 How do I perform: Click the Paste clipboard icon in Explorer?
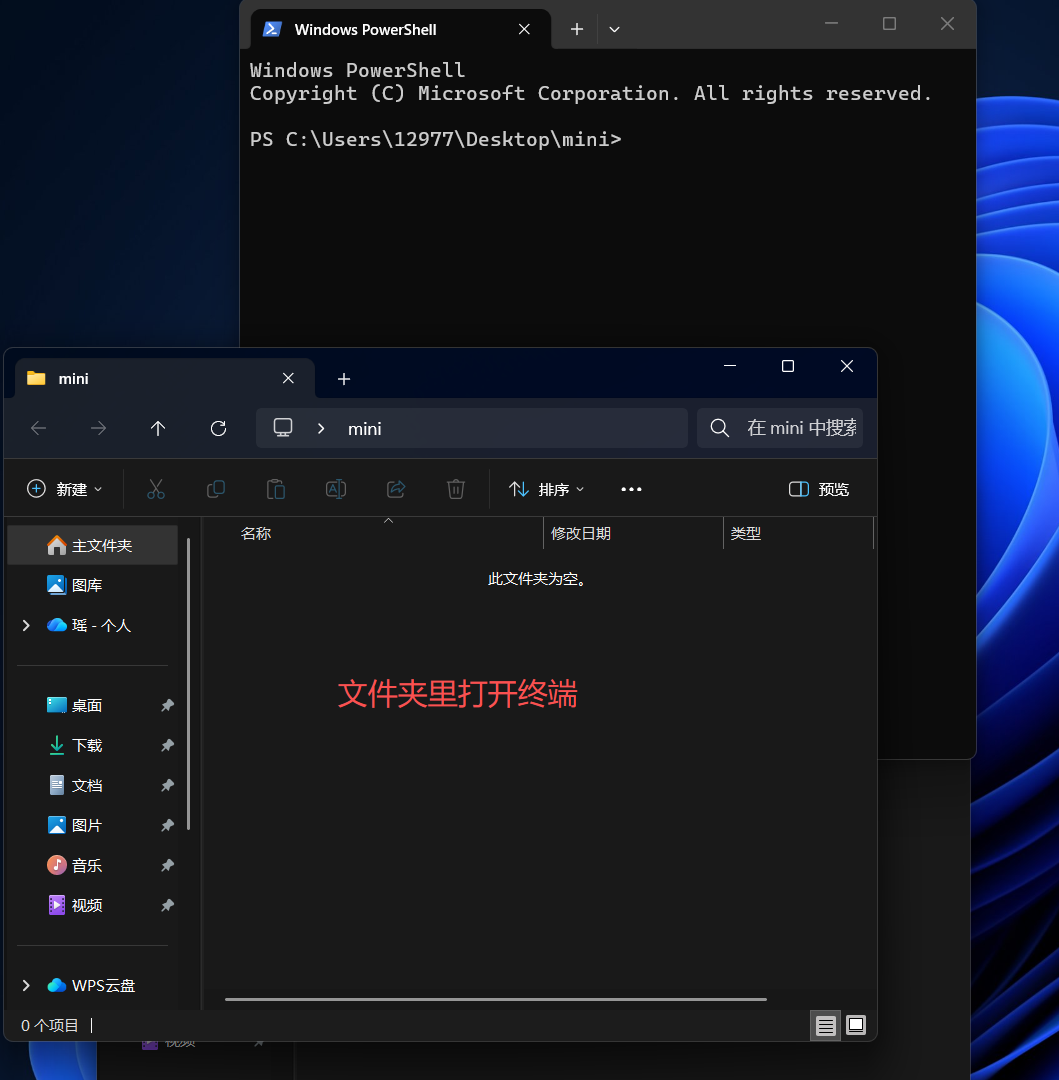point(275,489)
